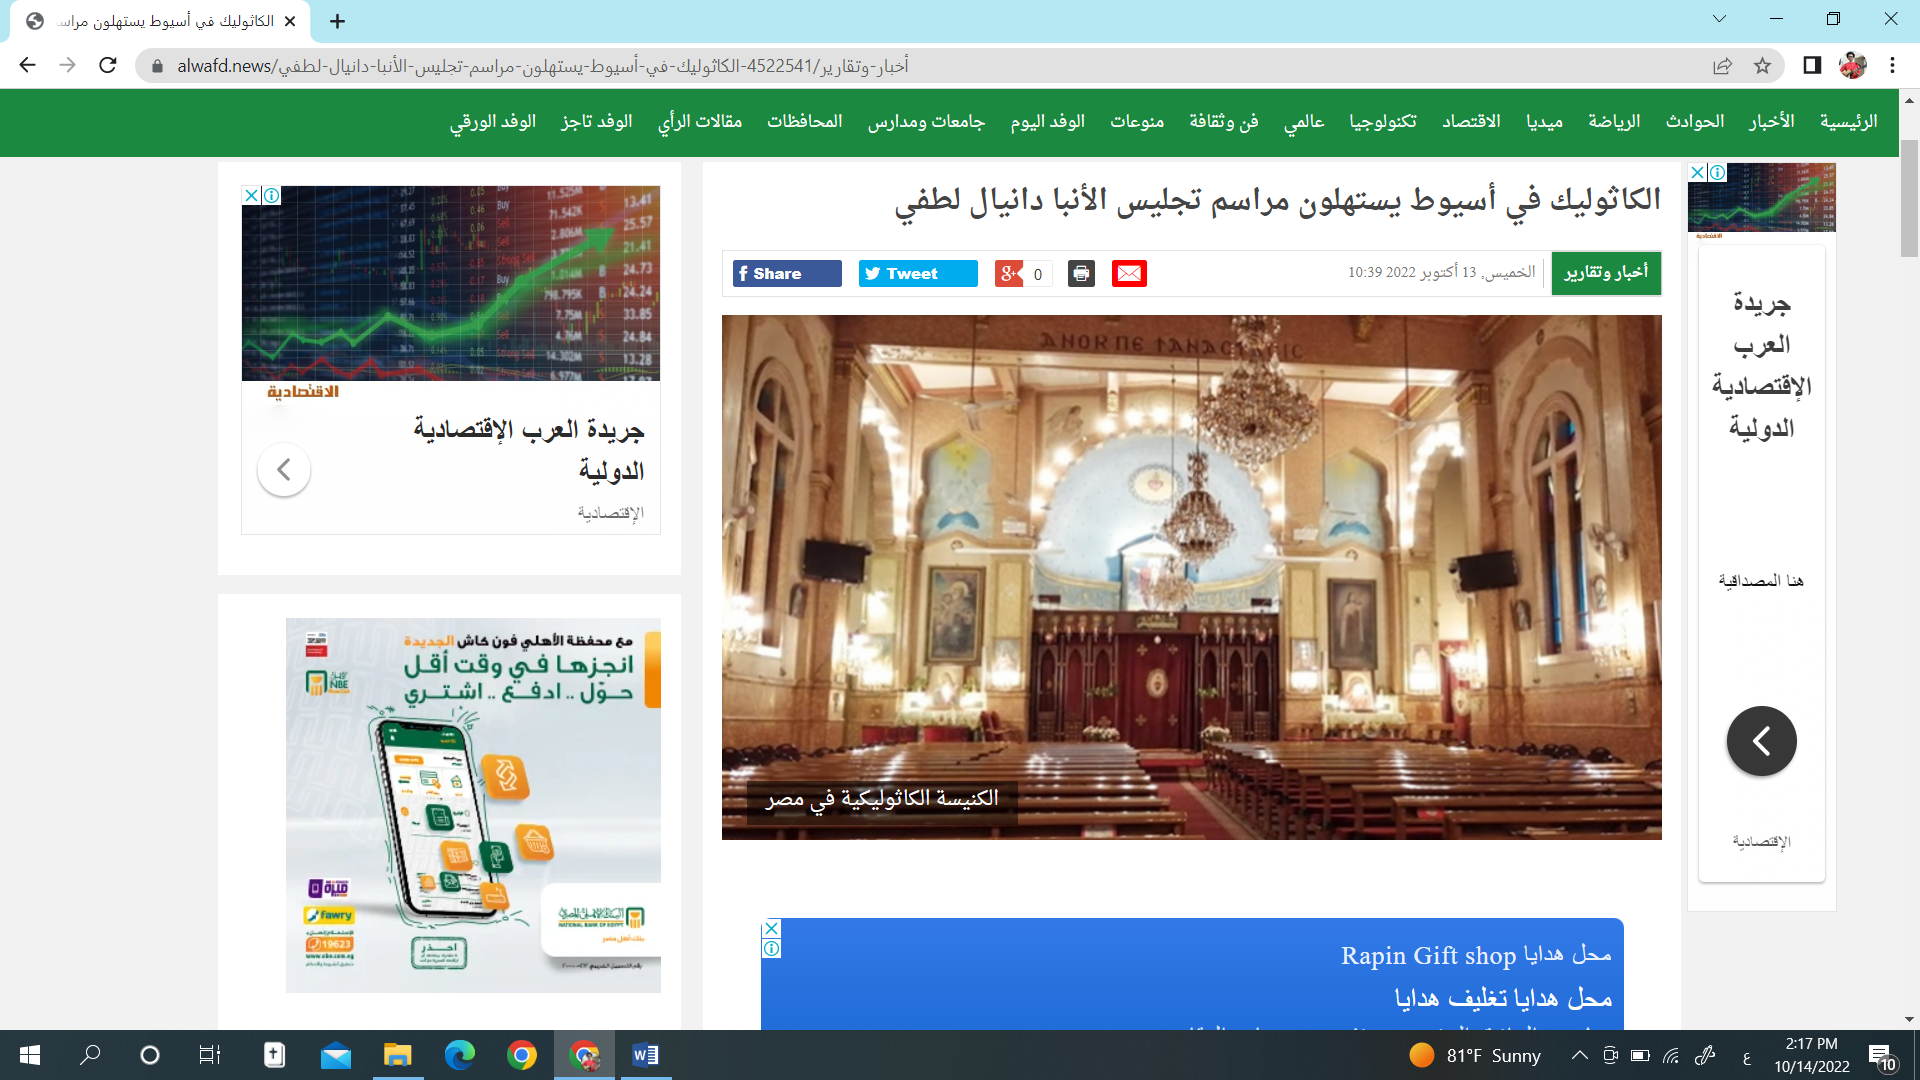Click the page vertical scrollbar thumb
The width and height of the screenshot is (1920, 1080).
click(x=1909, y=197)
